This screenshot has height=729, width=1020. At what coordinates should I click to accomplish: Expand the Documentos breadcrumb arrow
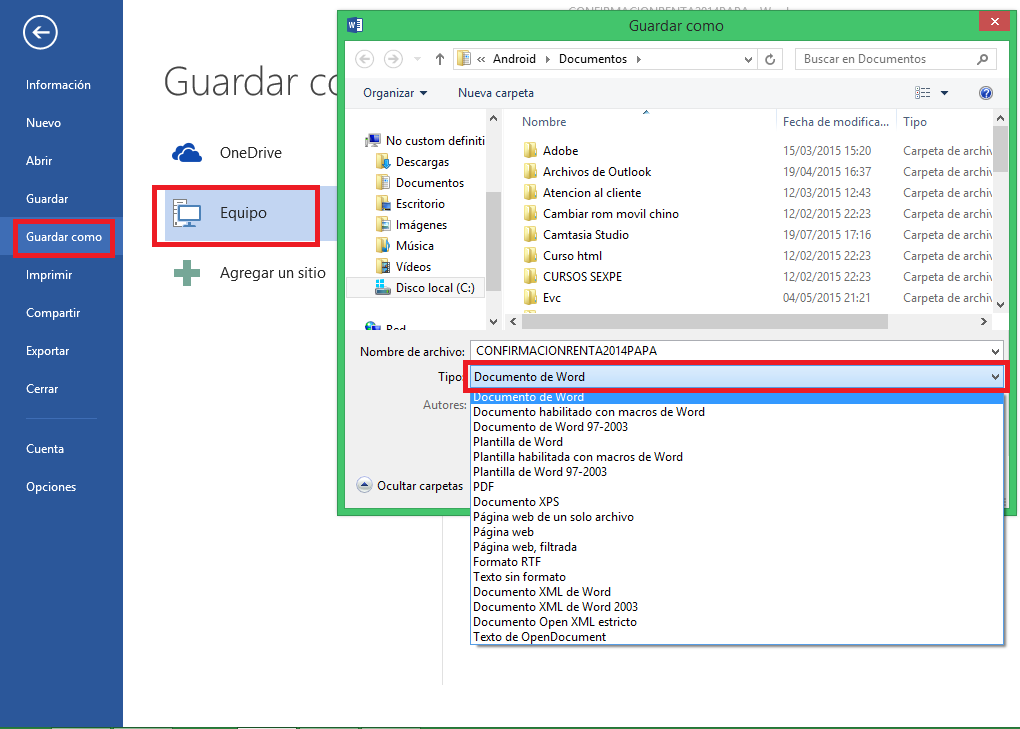[639, 59]
